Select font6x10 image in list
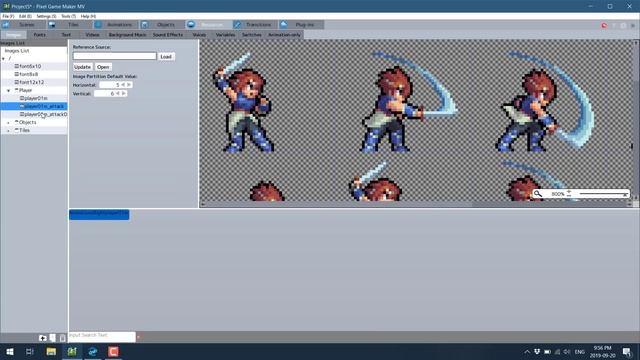640x360 pixels. point(34,66)
